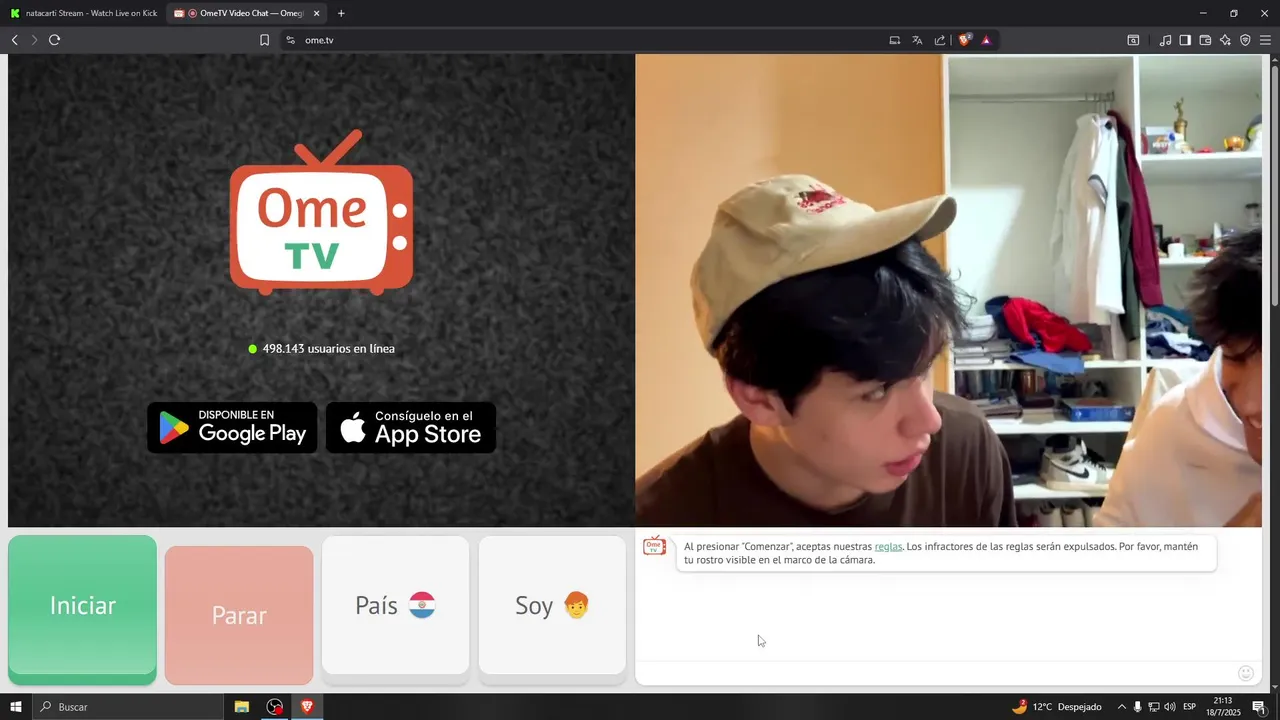
Task: Click the share page icon
Action: pyautogui.click(x=940, y=40)
